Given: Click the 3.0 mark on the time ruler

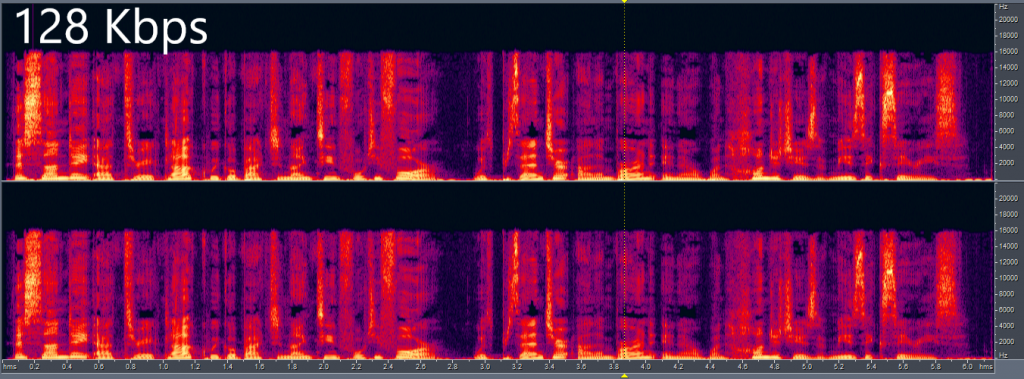Looking at the screenshot, I should (x=484, y=367).
